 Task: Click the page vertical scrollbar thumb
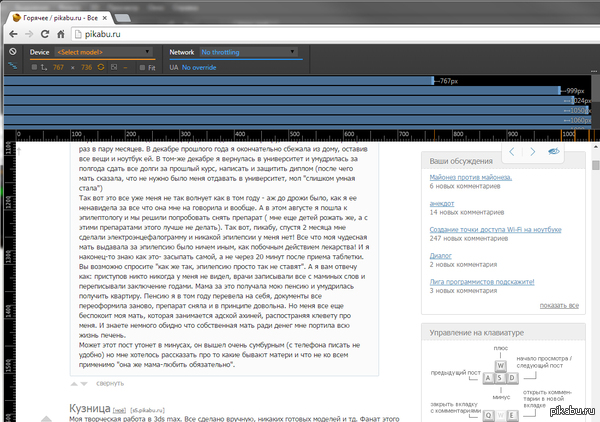click(x=595, y=165)
